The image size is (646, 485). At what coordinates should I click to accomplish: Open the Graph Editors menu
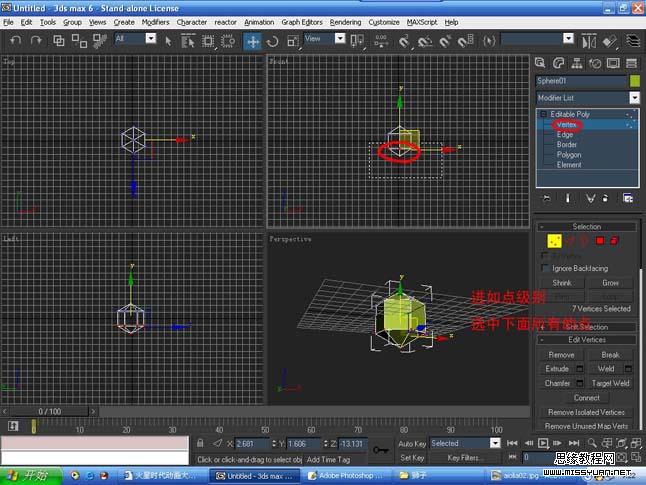coord(302,22)
